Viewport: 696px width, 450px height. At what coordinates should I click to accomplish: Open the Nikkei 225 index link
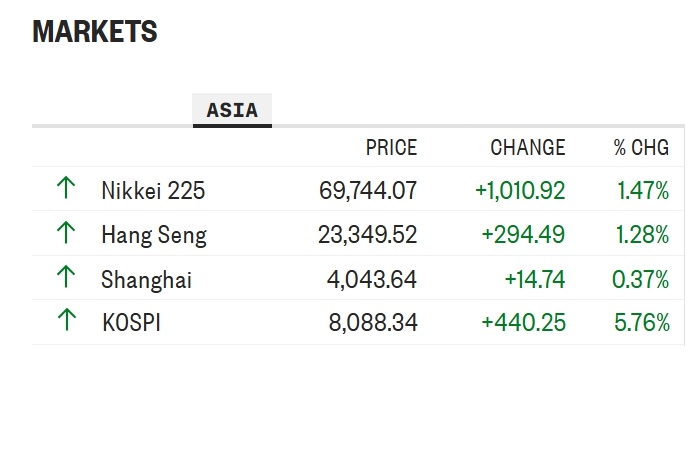(x=153, y=191)
